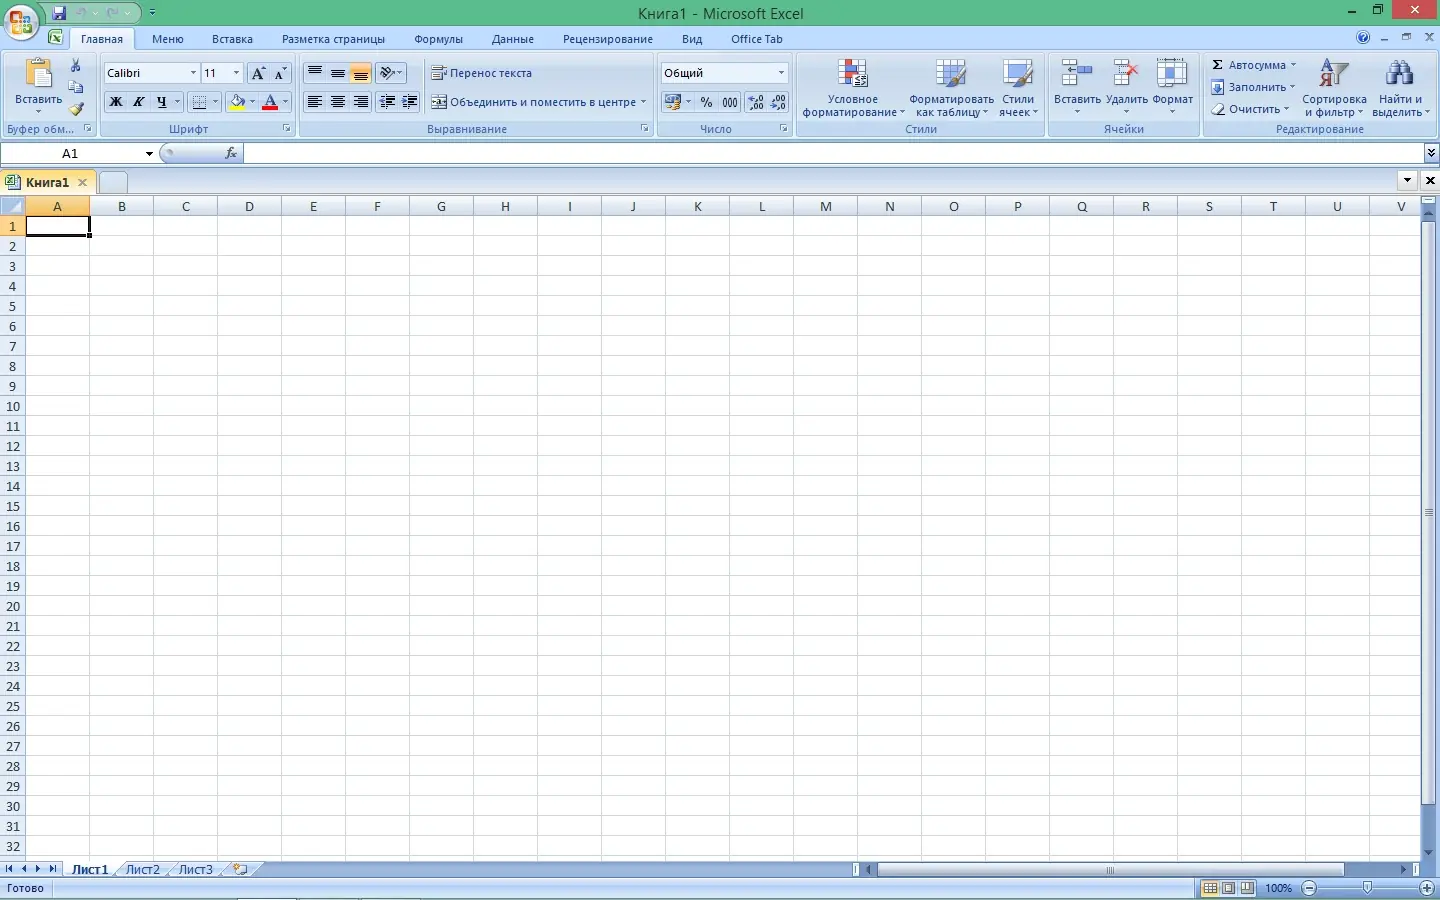This screenshot has width=1440, height=900.
Task: Open Стили ячеек styles gallery
Action: (1018, 88)
